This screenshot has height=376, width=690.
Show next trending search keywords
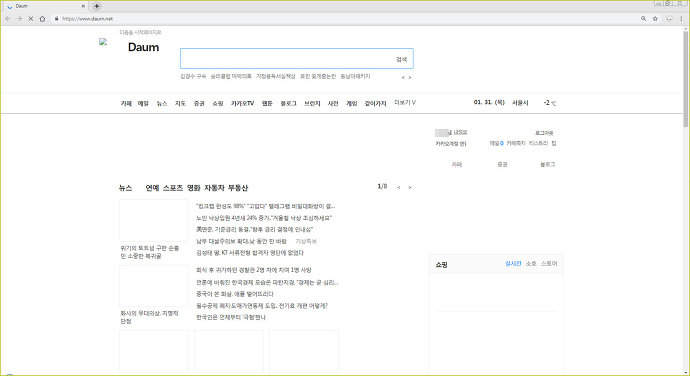[410, 77]
